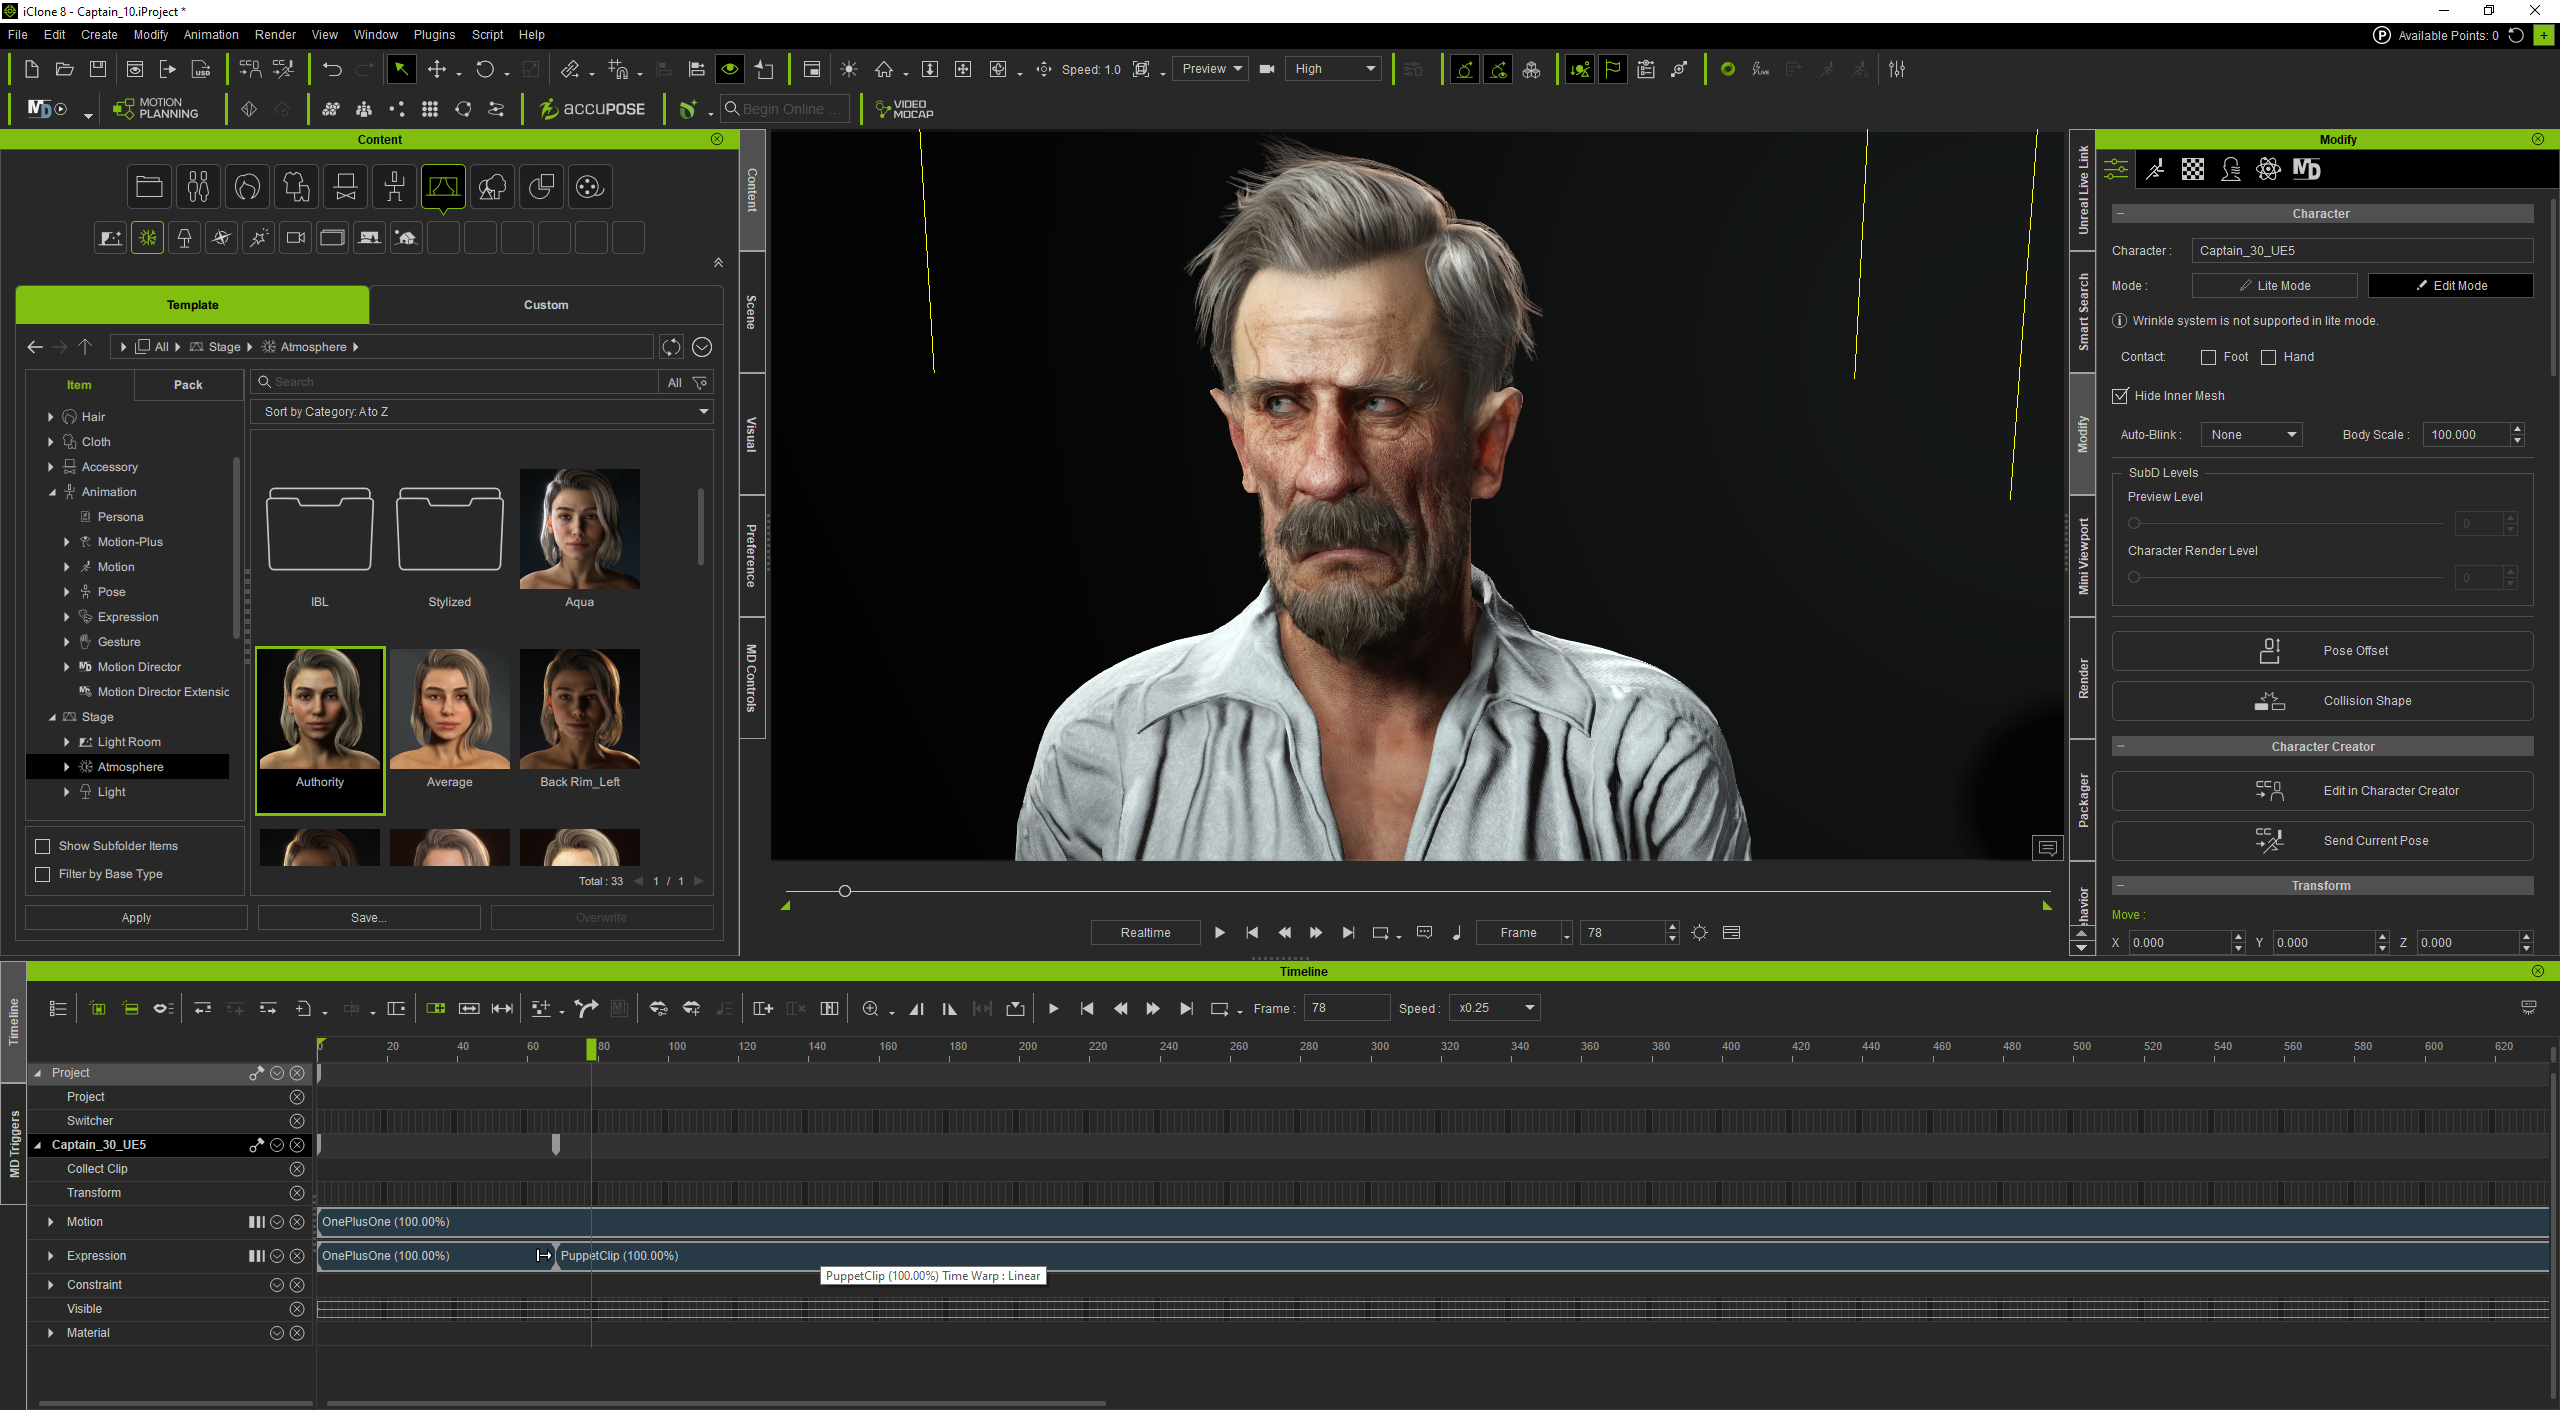Open the Motion Planning tool
Viewport: 2560px width, 1410px height.
coord(155,108)
